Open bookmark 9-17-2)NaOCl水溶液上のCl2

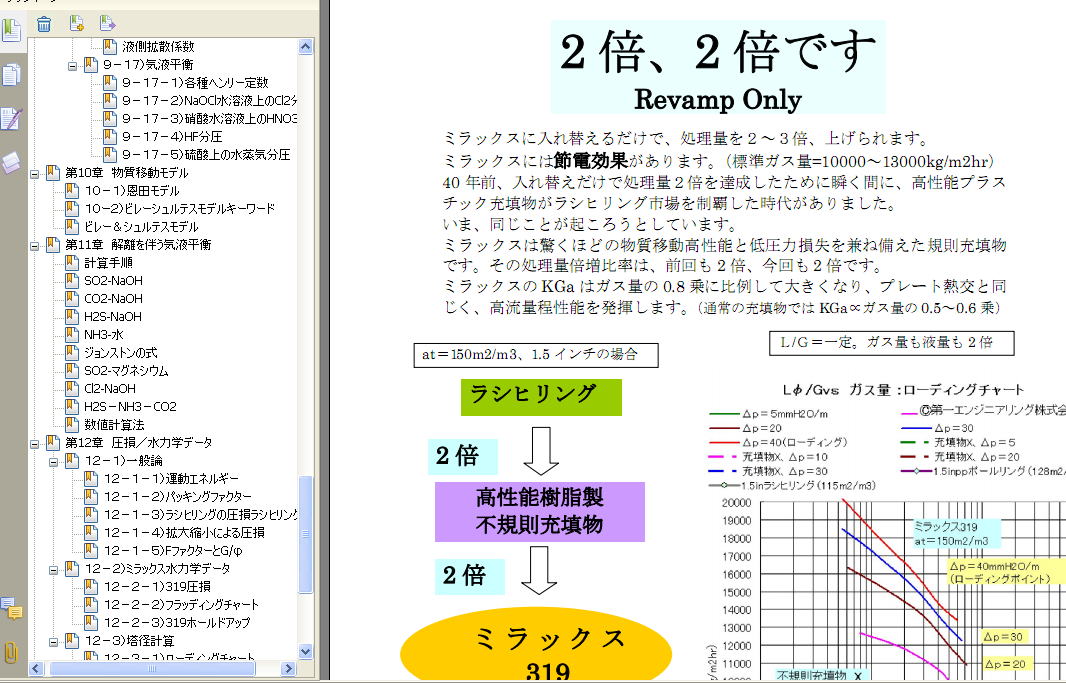[209, 101]
